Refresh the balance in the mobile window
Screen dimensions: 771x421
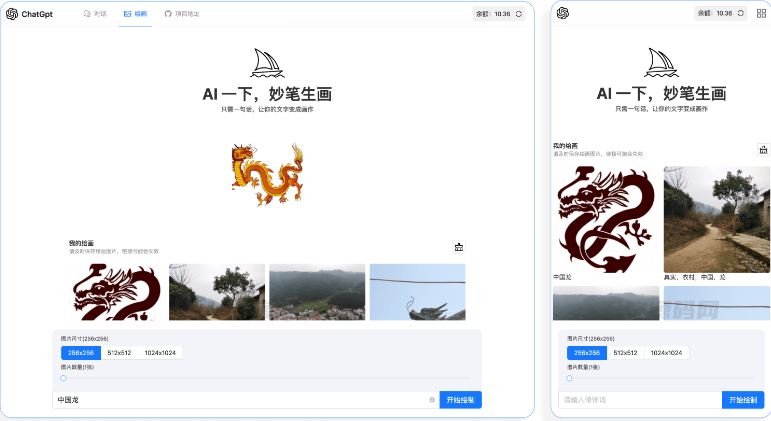(x=741, y=13)
